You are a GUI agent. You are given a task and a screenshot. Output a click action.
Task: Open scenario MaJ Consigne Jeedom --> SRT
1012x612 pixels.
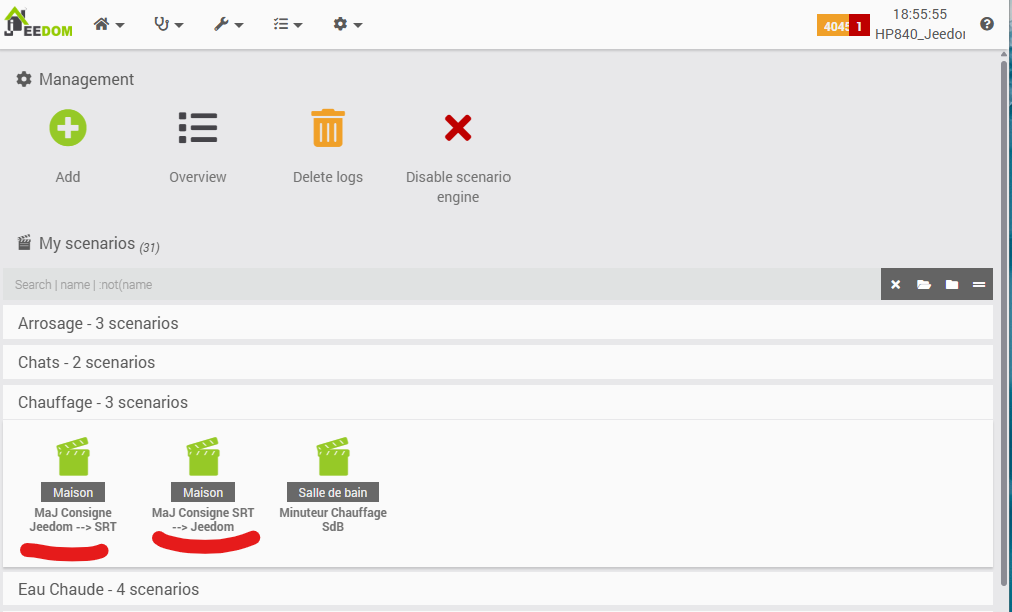pyautogui.click(x=73, y=458)
